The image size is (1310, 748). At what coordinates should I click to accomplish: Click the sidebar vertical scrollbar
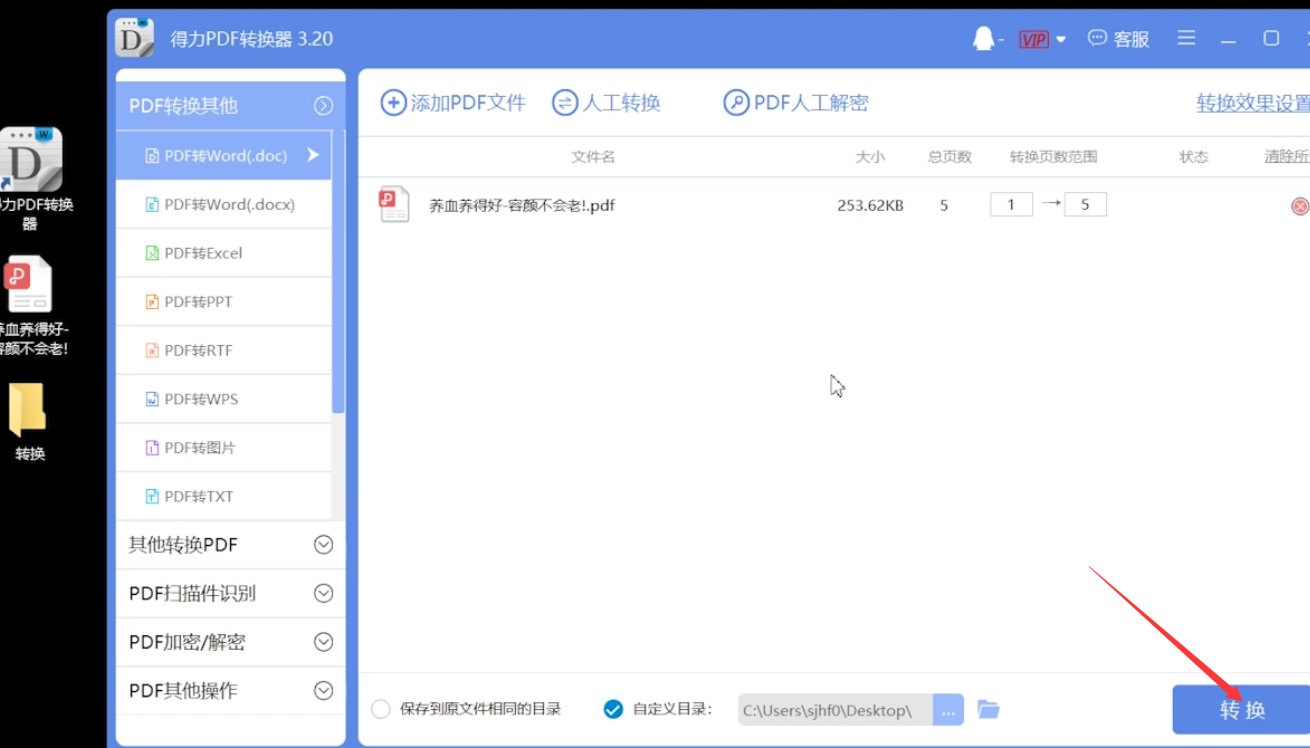click(x=339, y=272)
